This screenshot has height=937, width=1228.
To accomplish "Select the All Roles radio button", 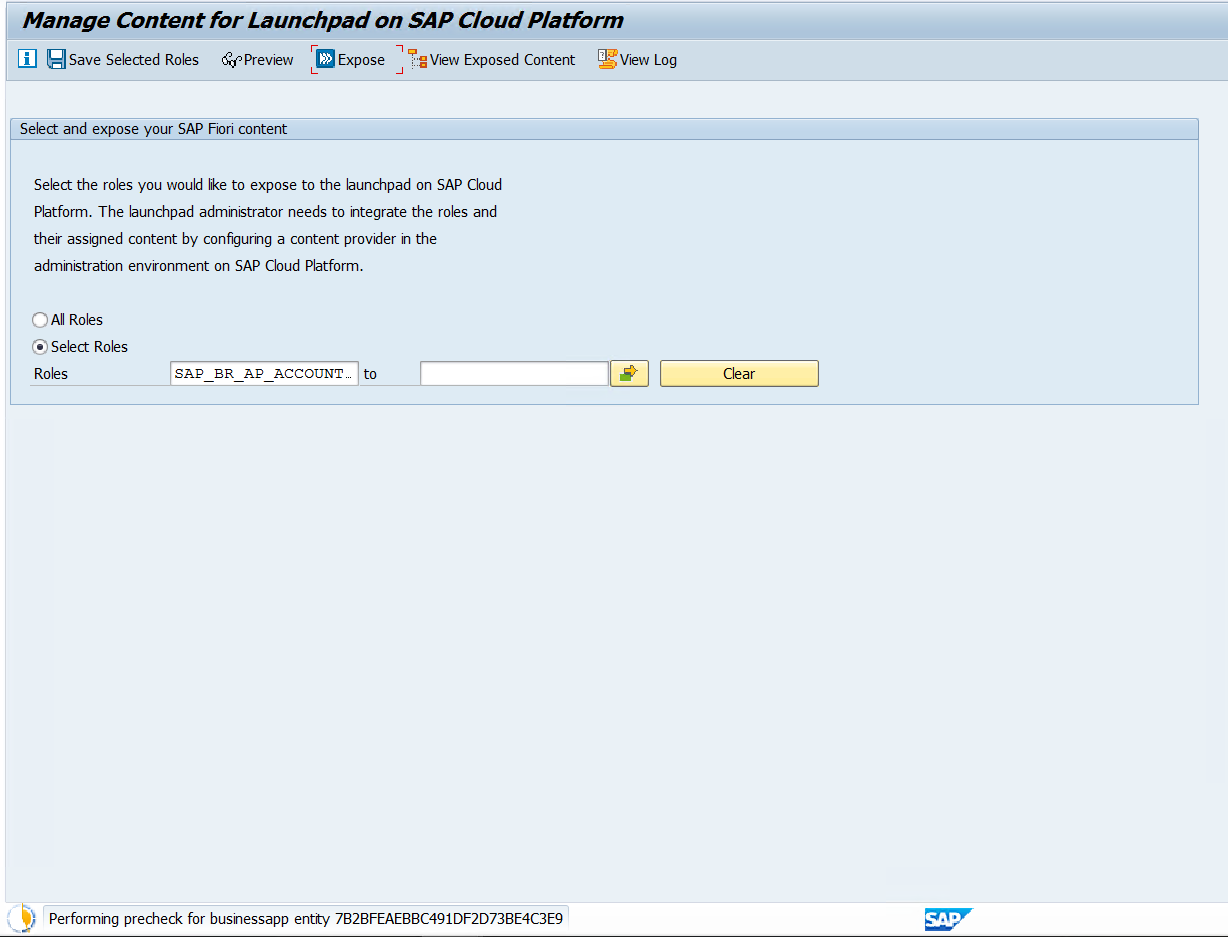I will pyautogui.click(x=40, y=320).
